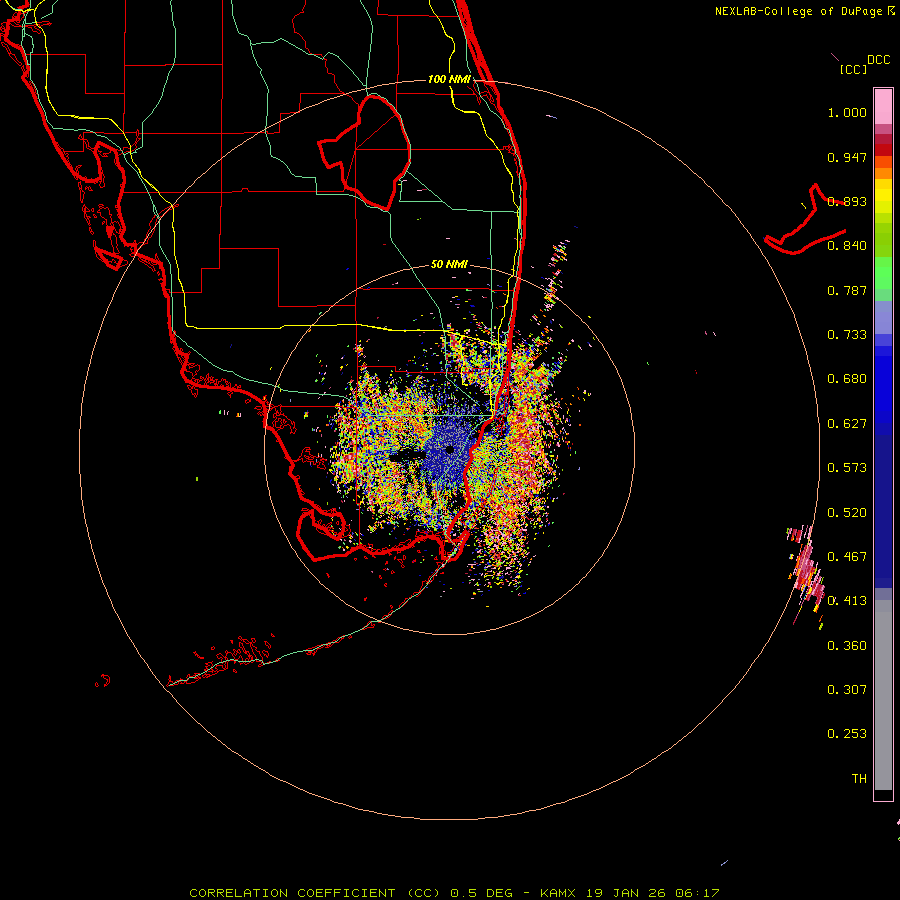
Task: Click the 0.680 scale value
Action: click(847, 379)
